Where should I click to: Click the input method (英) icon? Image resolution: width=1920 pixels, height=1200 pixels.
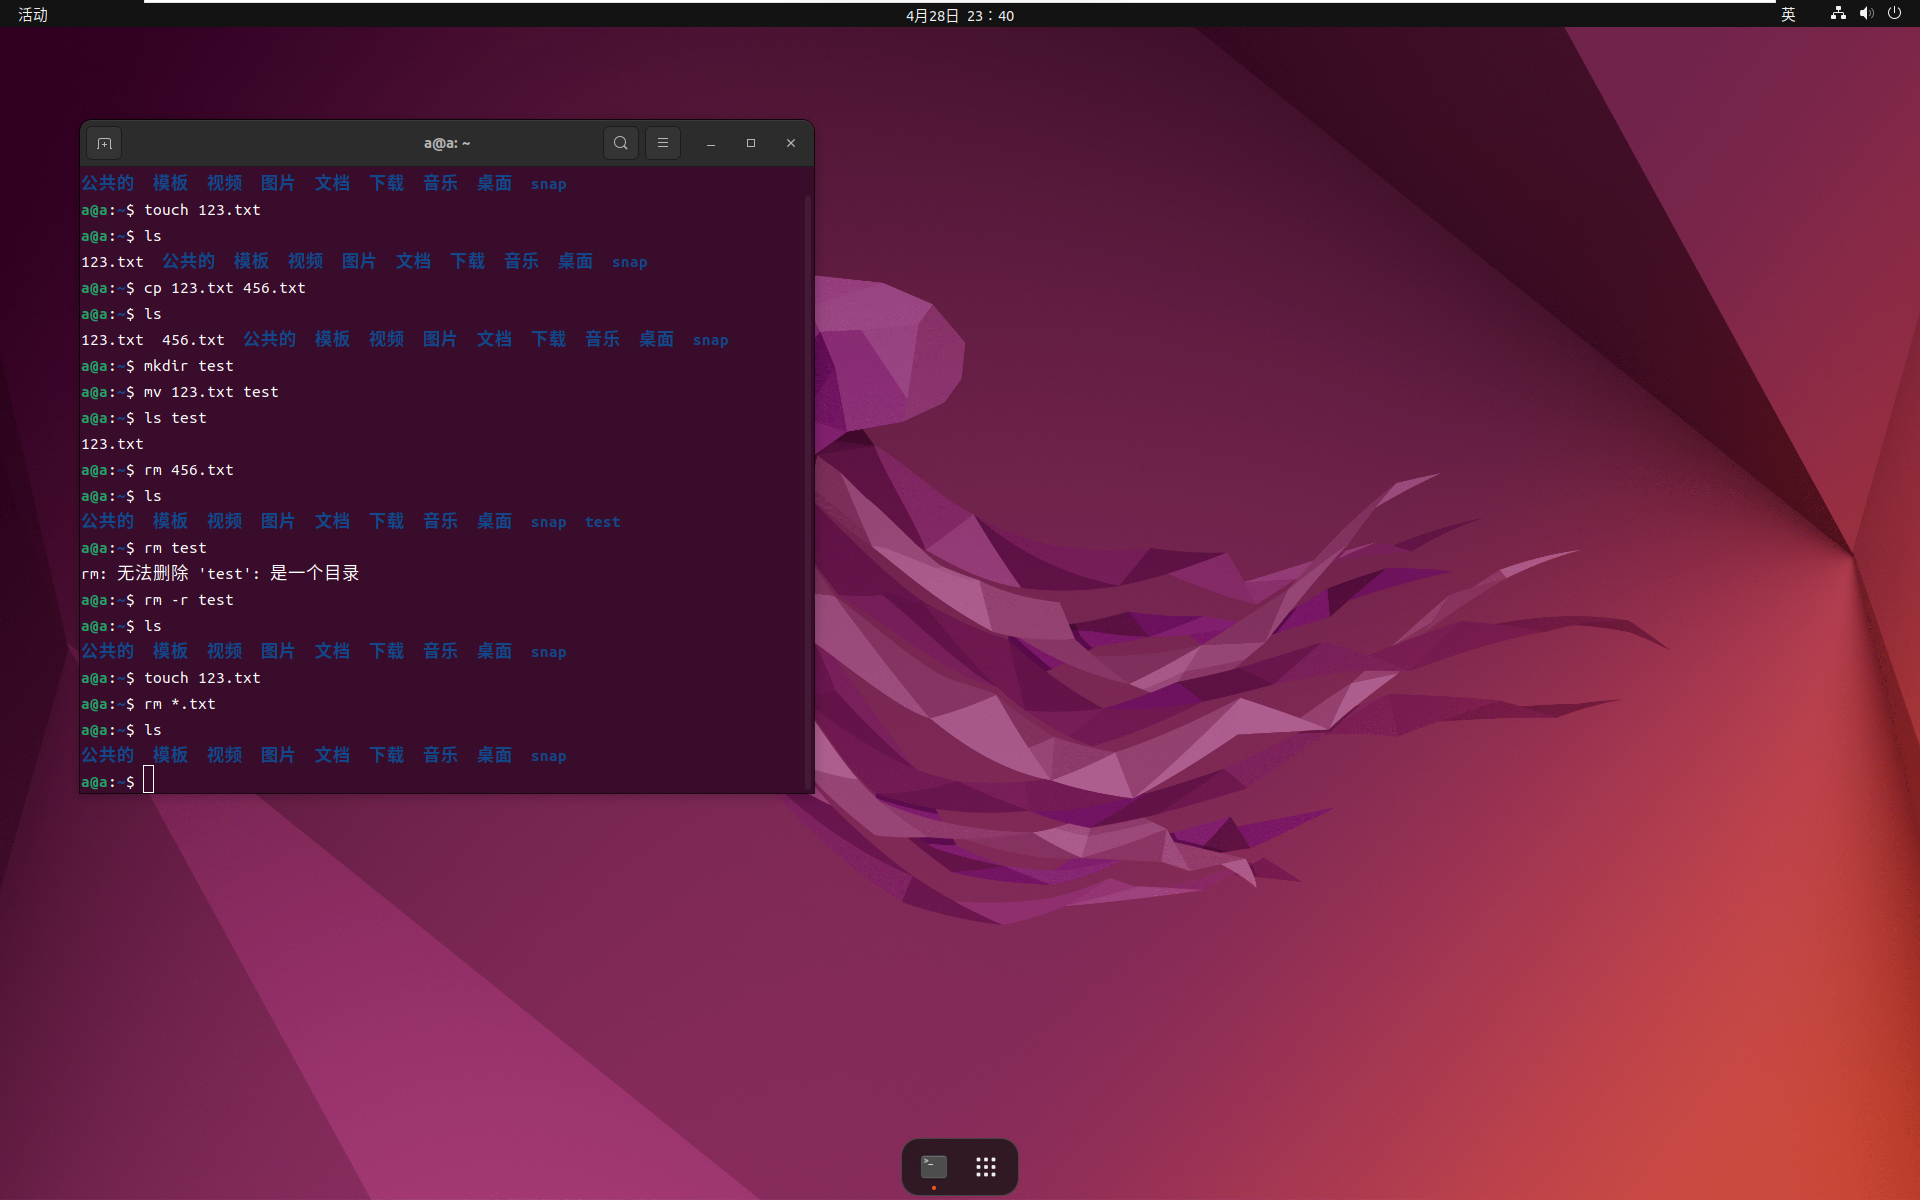1786,15
